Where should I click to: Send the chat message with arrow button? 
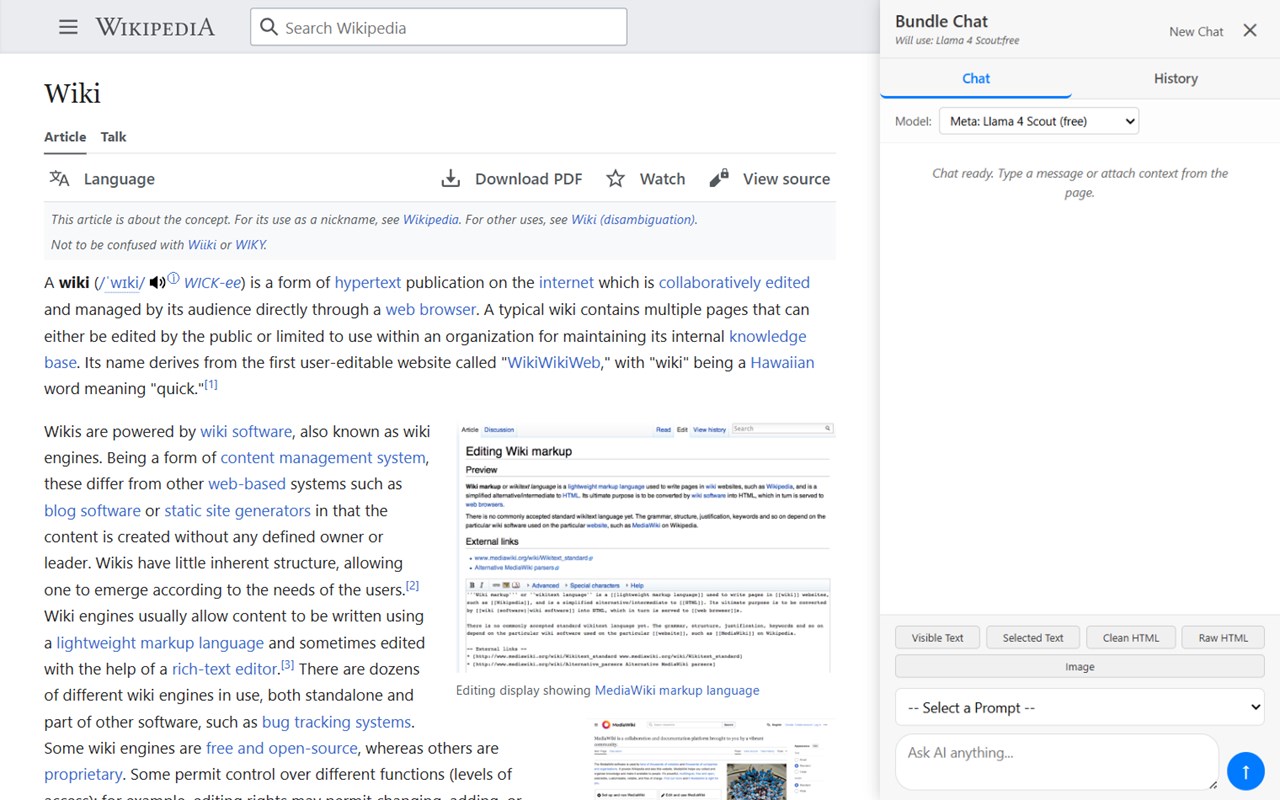pyautogui.click(x=1246, y=771)
